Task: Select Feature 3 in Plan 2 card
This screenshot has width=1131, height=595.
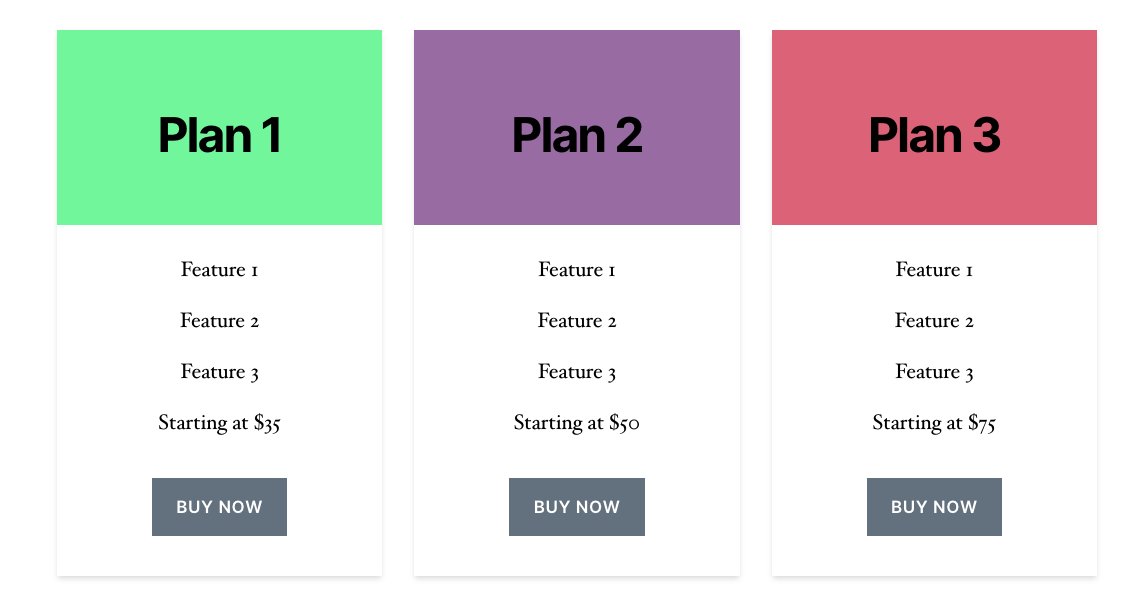Action: 577,372
